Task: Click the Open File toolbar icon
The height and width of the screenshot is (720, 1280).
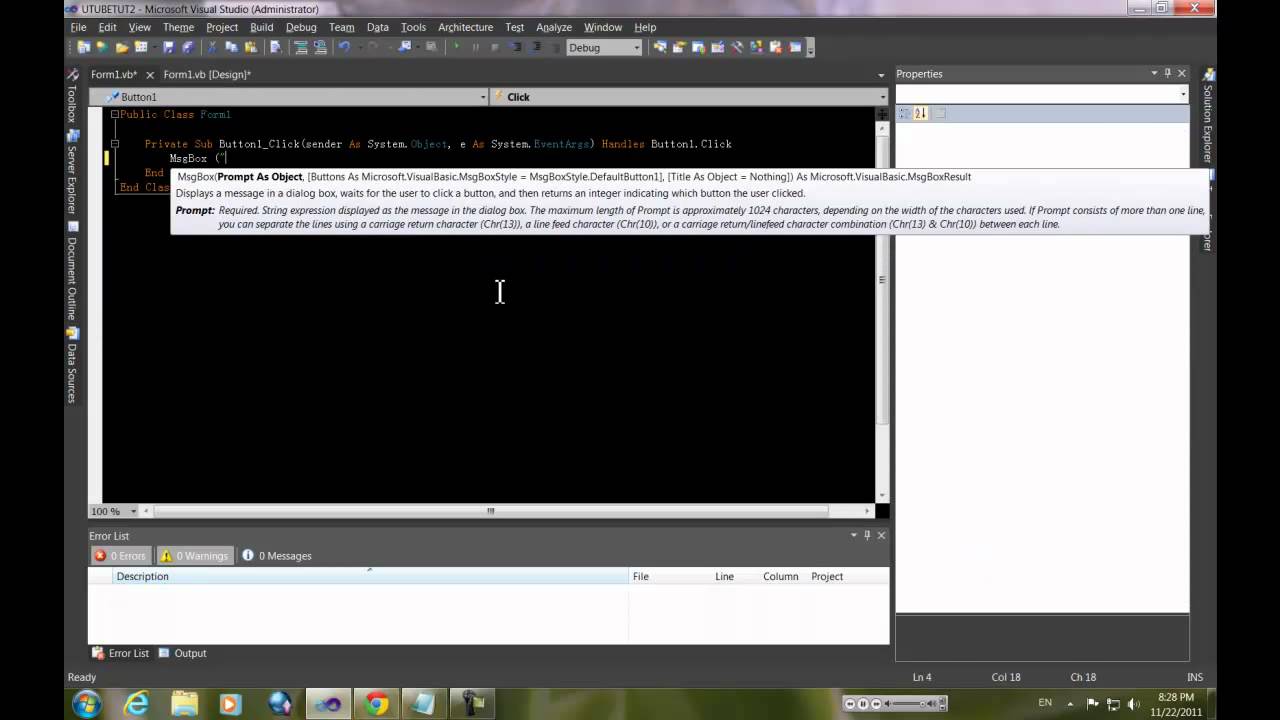Action: [122, 47]
